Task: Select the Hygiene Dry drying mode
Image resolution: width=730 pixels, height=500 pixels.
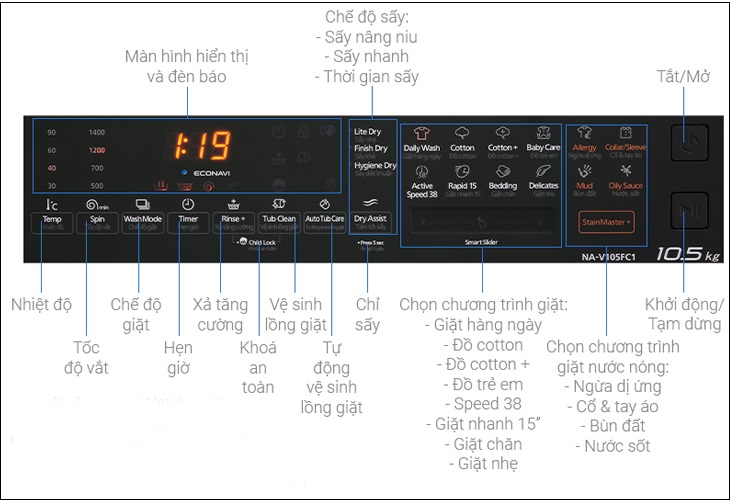Action: click(x=375, y=166)
